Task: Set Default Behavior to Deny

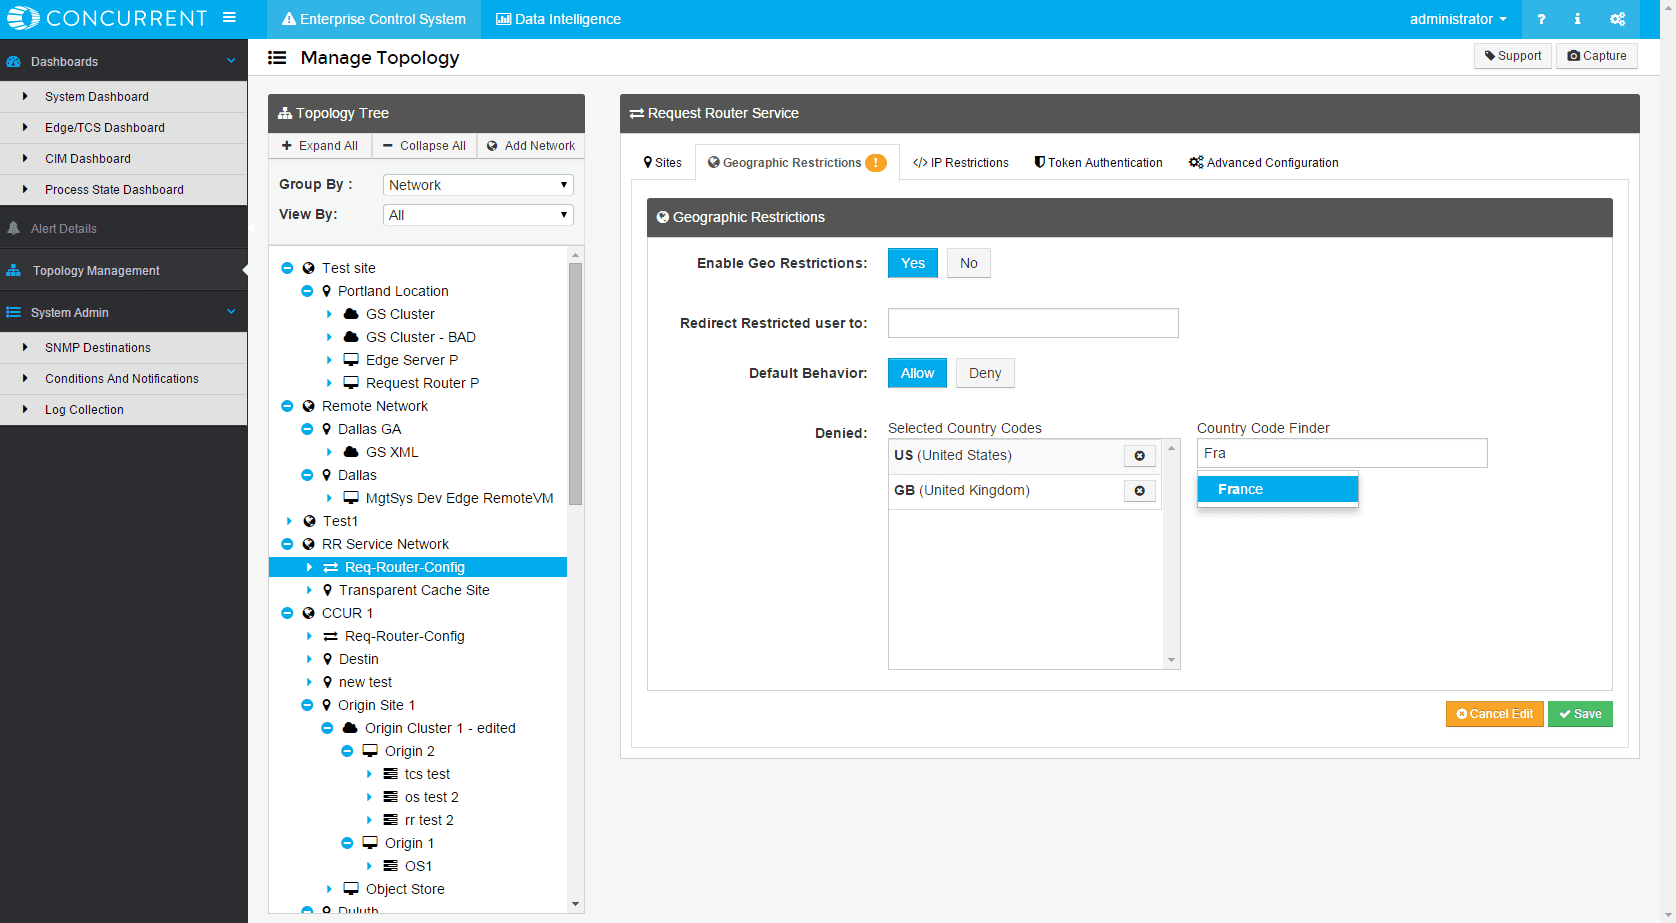Action: tap(985, 373)
